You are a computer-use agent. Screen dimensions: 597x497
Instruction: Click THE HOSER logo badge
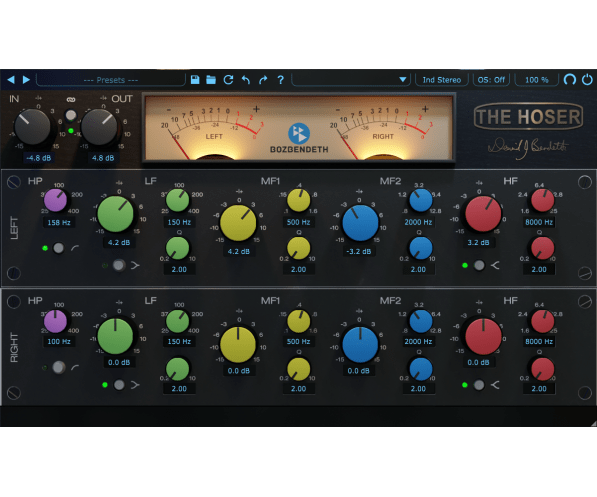click(528, 117)
